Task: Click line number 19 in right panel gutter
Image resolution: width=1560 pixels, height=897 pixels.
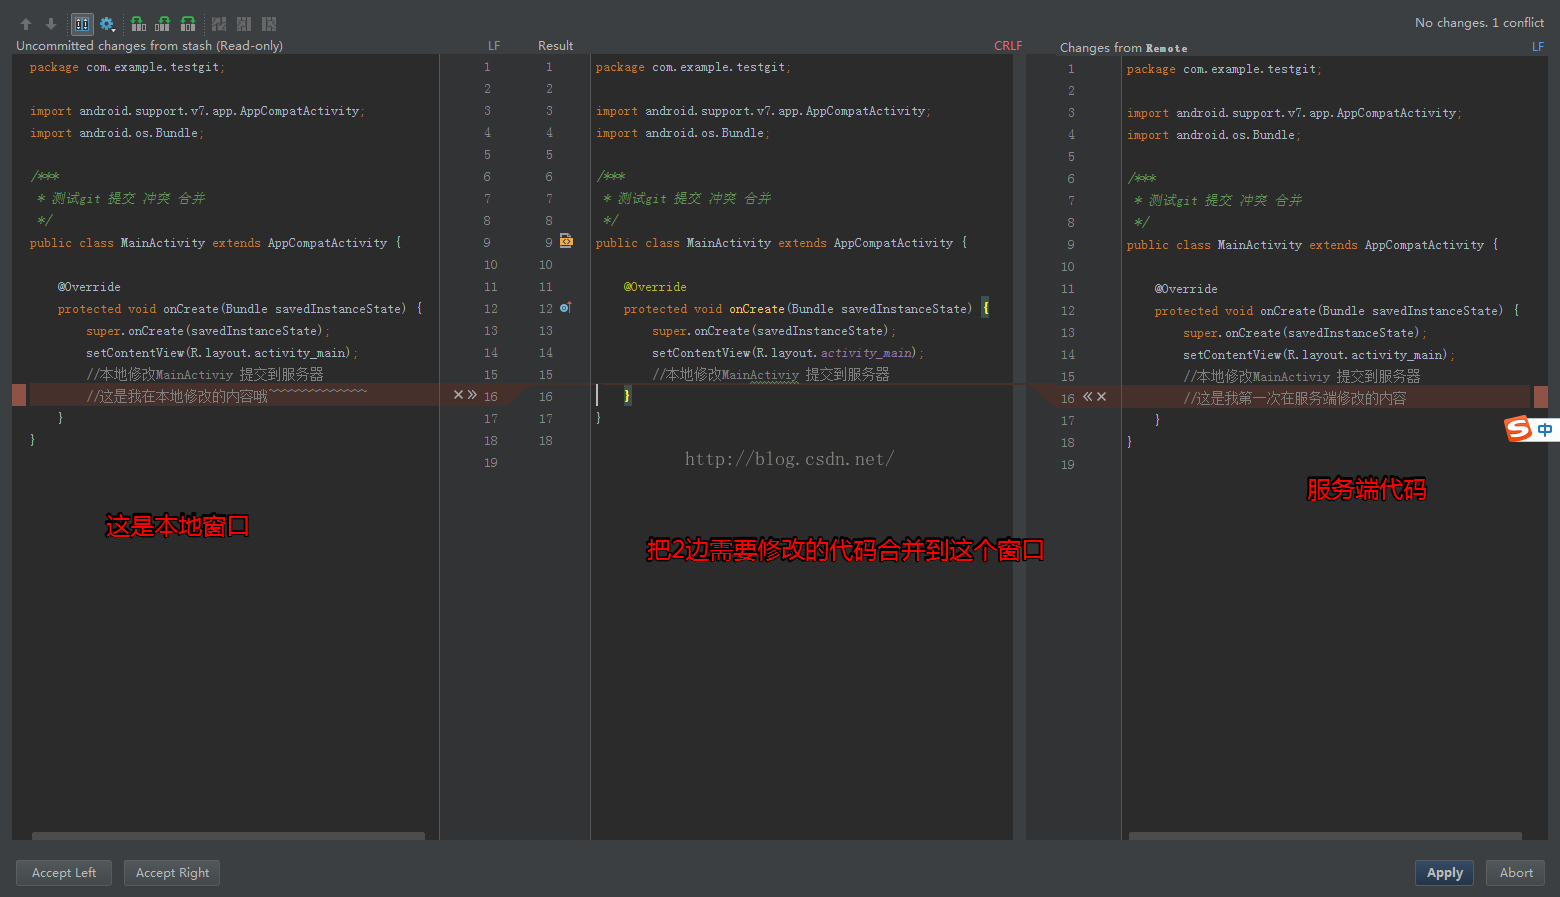Action: pos(1068,465)
